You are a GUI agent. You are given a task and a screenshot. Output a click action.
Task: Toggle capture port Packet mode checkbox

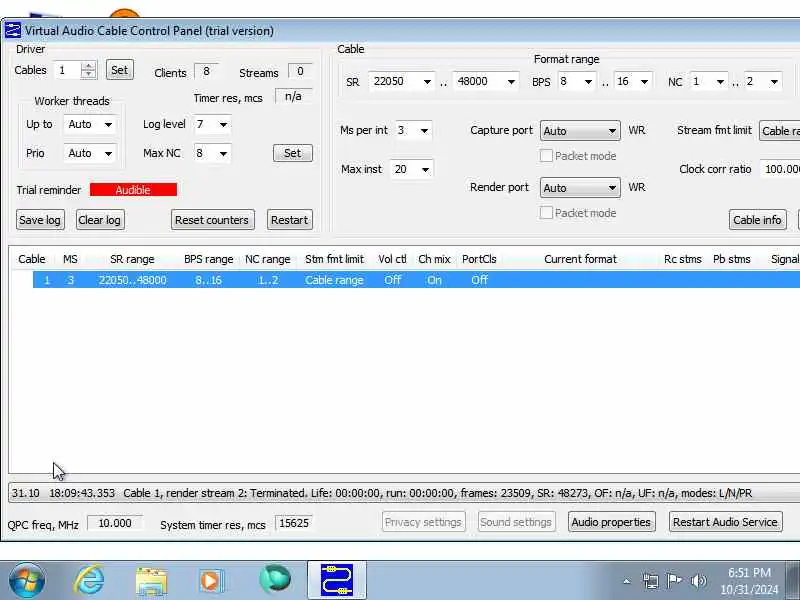click(x=546, y=156)
